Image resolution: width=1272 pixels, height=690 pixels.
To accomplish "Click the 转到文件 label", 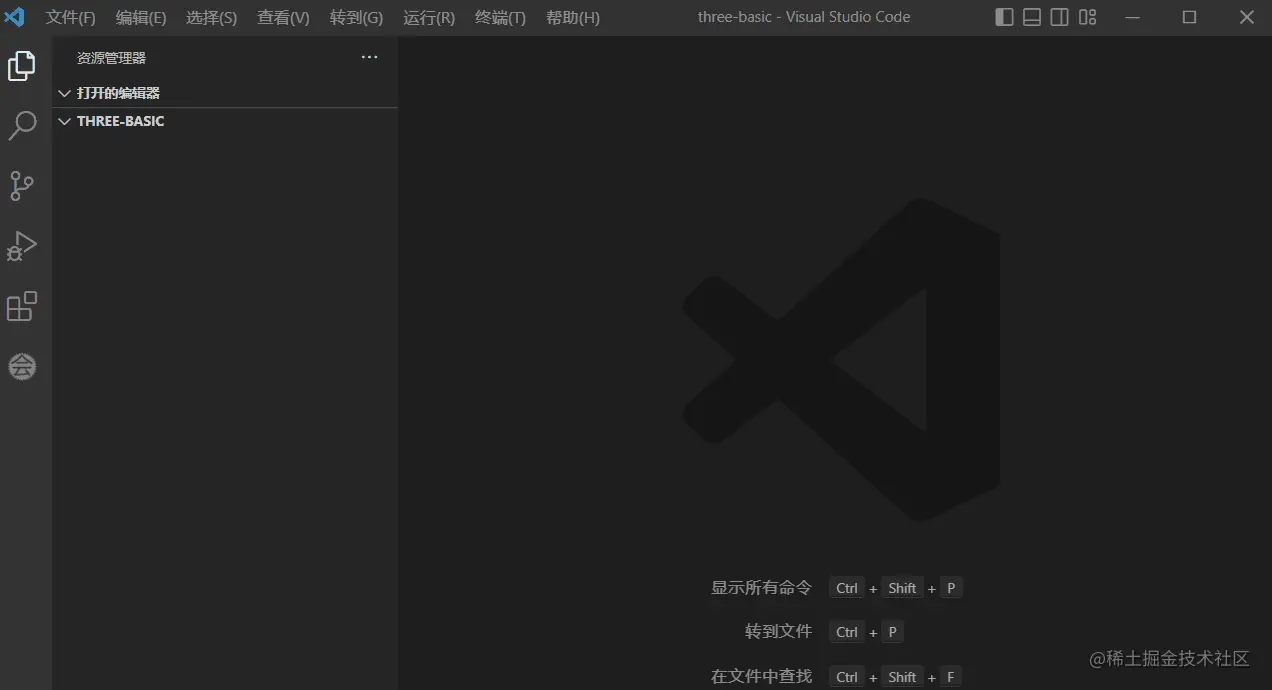I will 778,632.
